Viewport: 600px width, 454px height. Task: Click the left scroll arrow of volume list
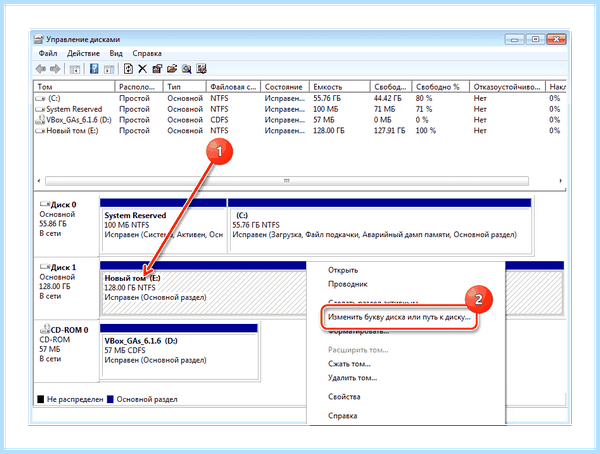39,181
